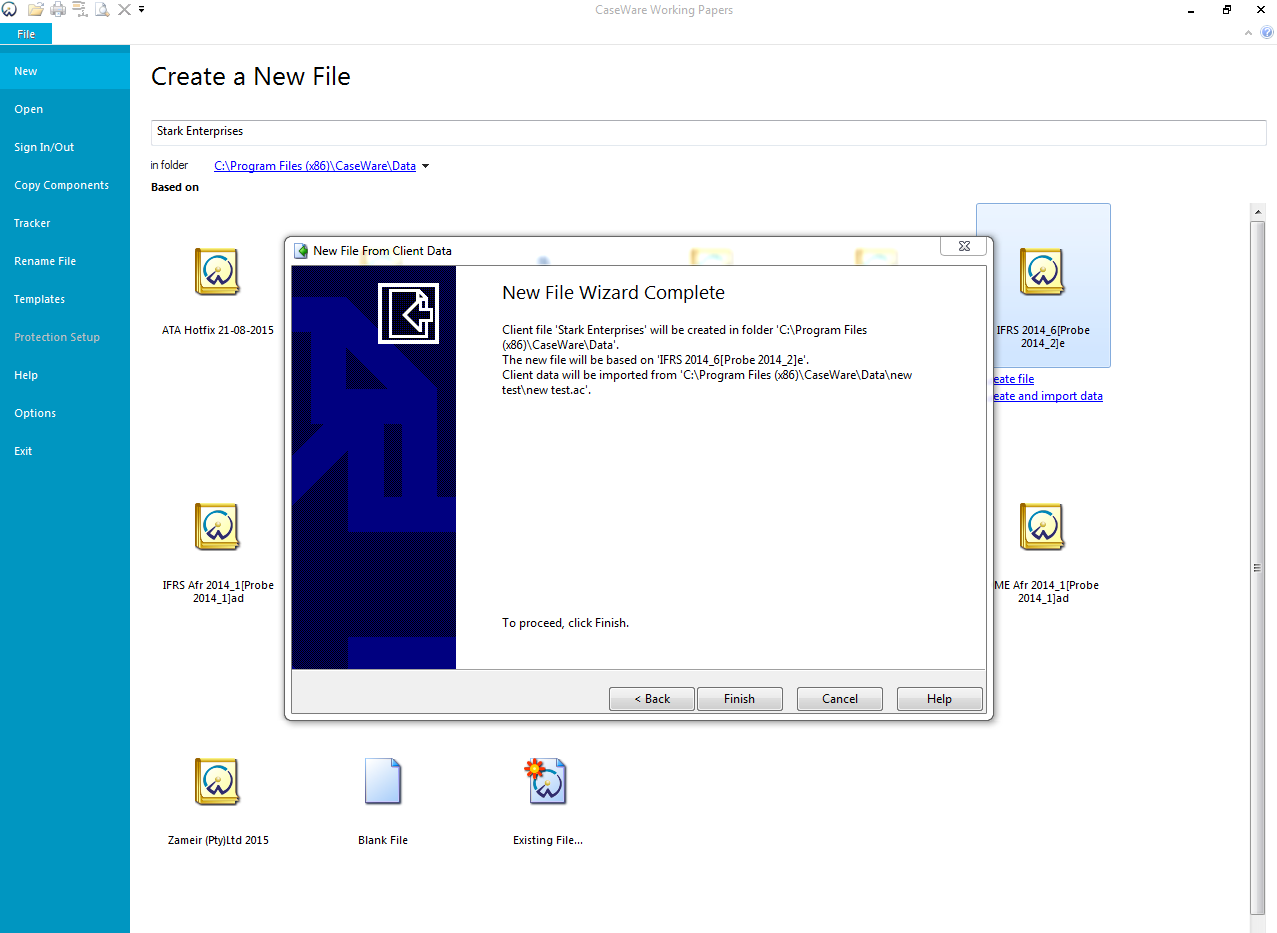Image resolution: width=1277 pixels, height=933 pixels.
Task: Select the IFRS 2014_6[Probe 2014_2]e template
Action: pos(1043,286)
